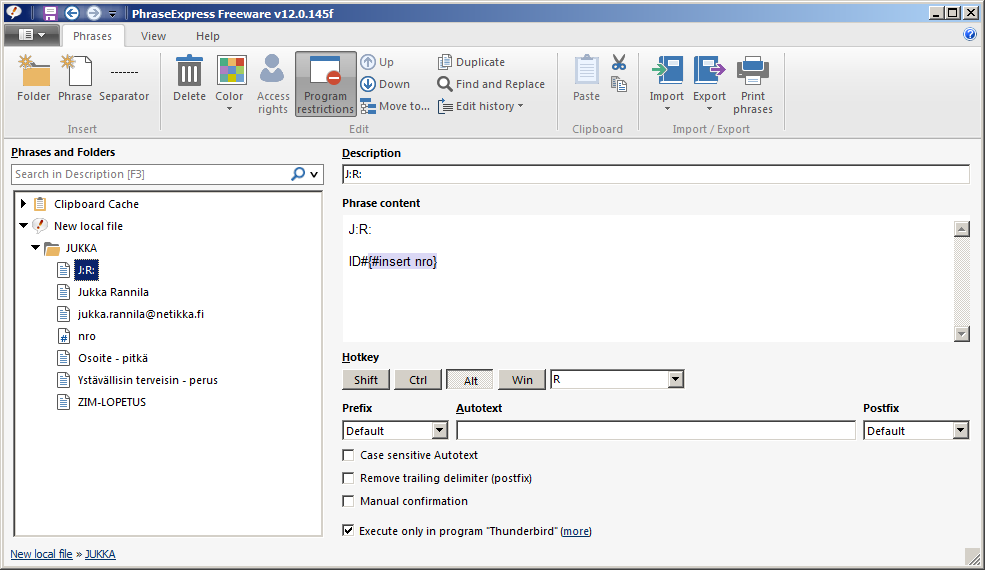Click the search magnifier icon
This screenshot has height=570, width=985.
pos(298,174)
